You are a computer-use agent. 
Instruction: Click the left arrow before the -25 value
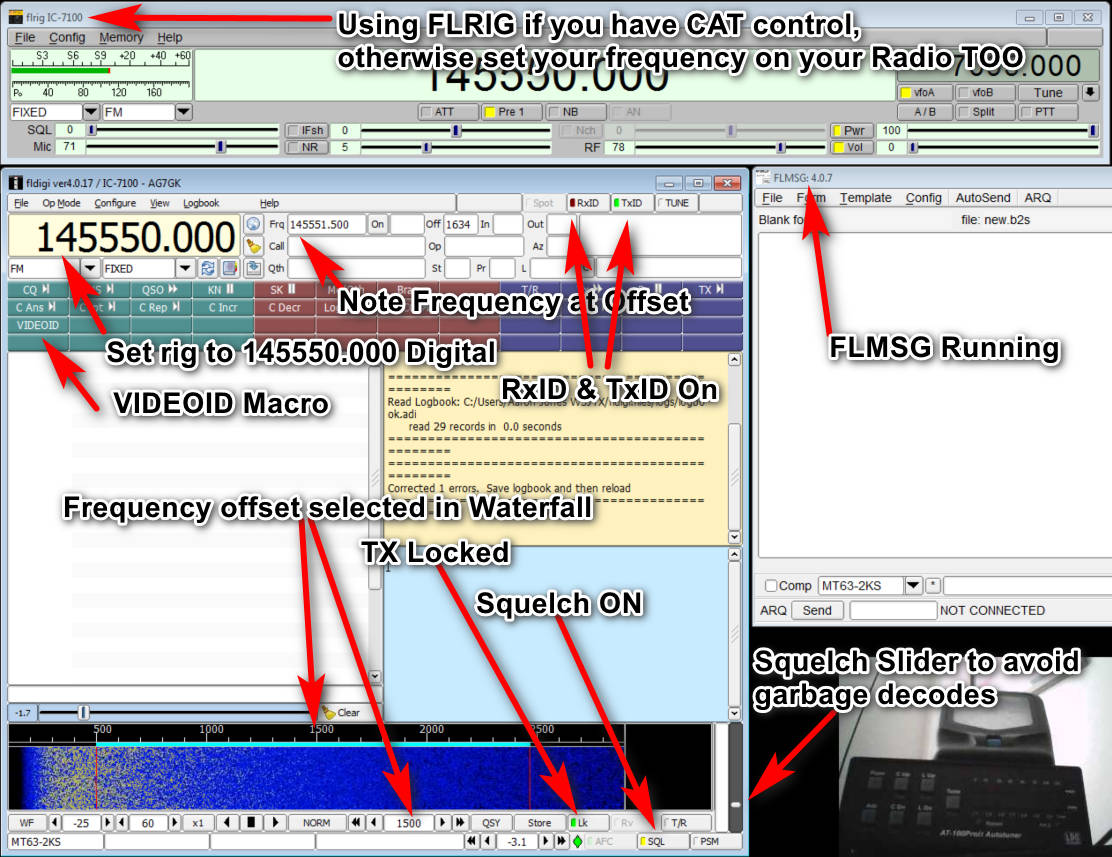click(55, 823)
